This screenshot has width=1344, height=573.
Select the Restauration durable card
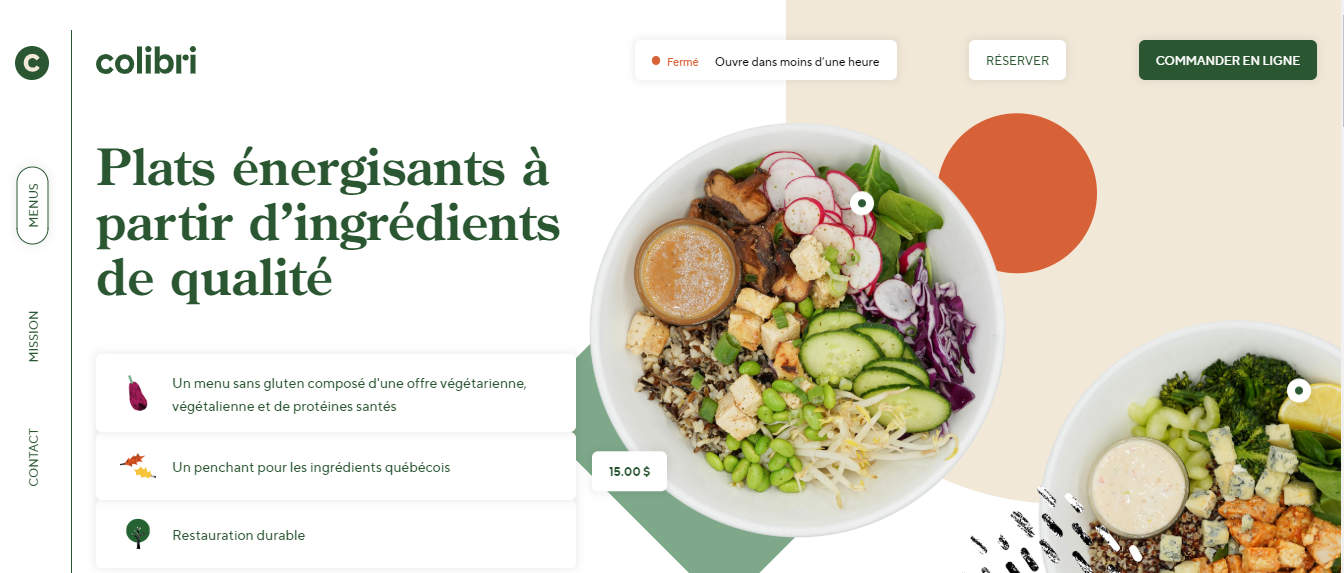336,535
